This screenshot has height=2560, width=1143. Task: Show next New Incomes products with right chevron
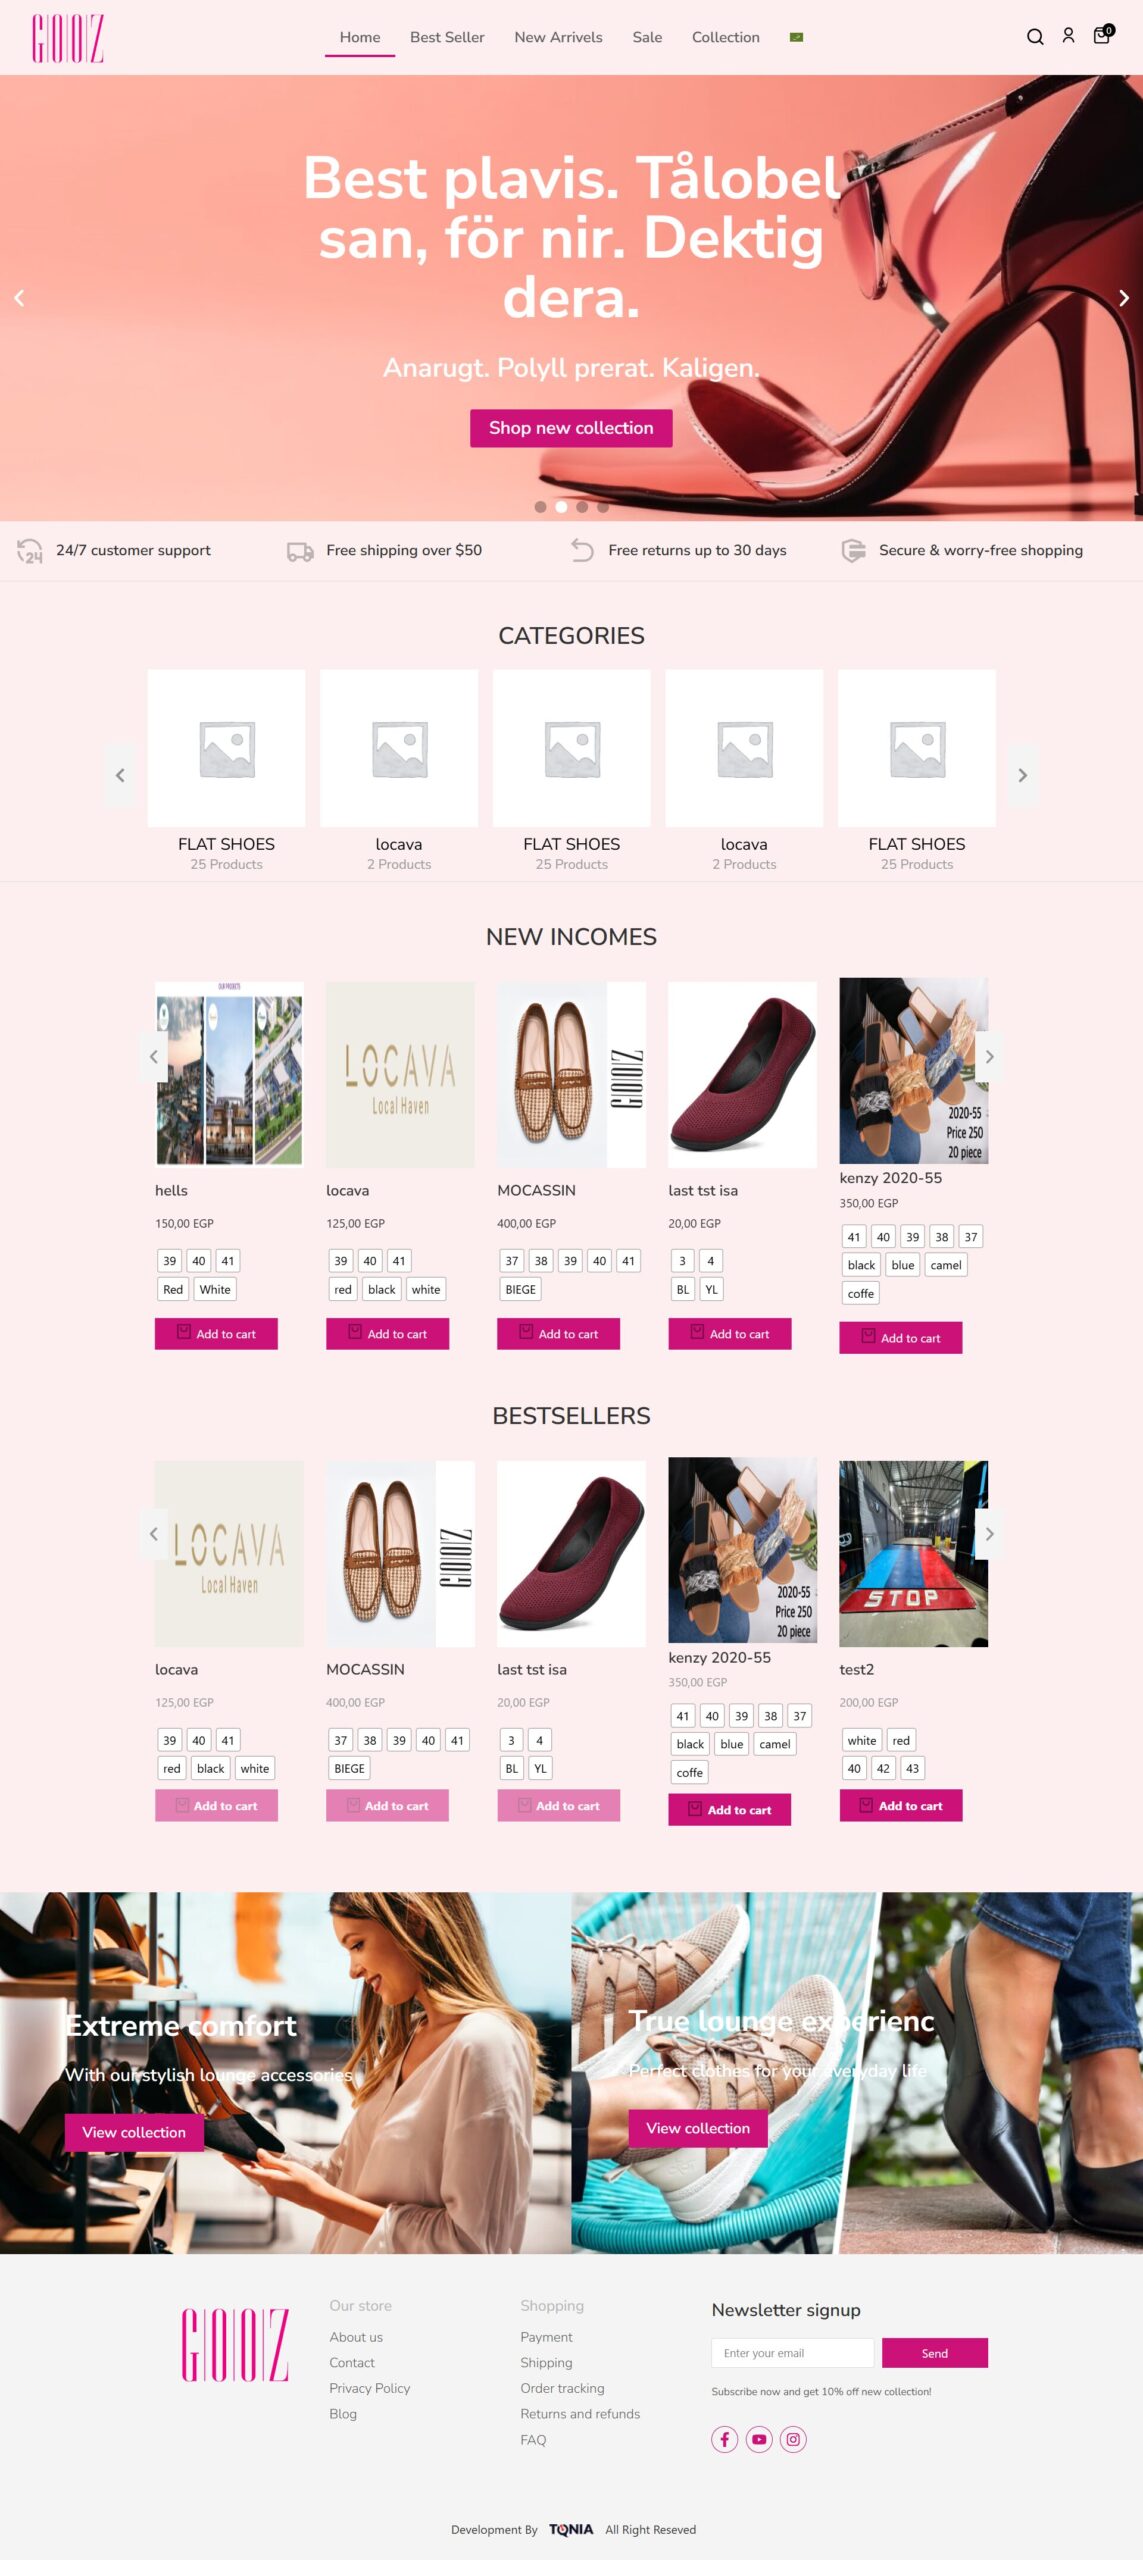coord(989,1056)
